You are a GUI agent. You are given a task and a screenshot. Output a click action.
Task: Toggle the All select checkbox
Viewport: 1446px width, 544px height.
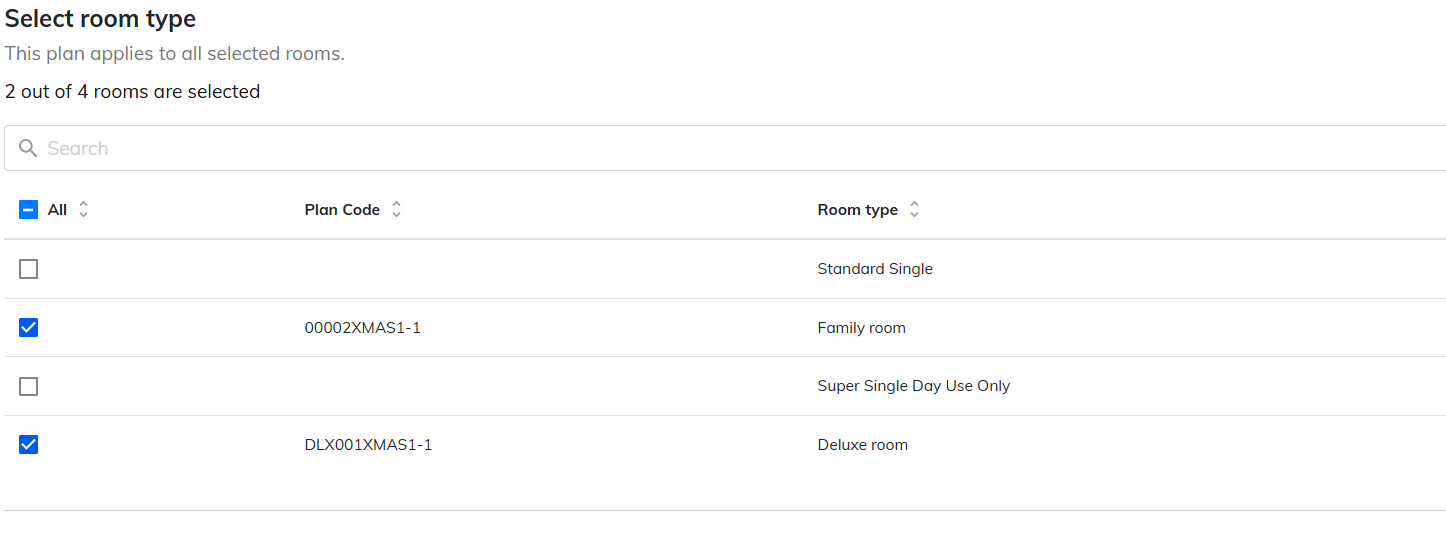pos(29,210)
